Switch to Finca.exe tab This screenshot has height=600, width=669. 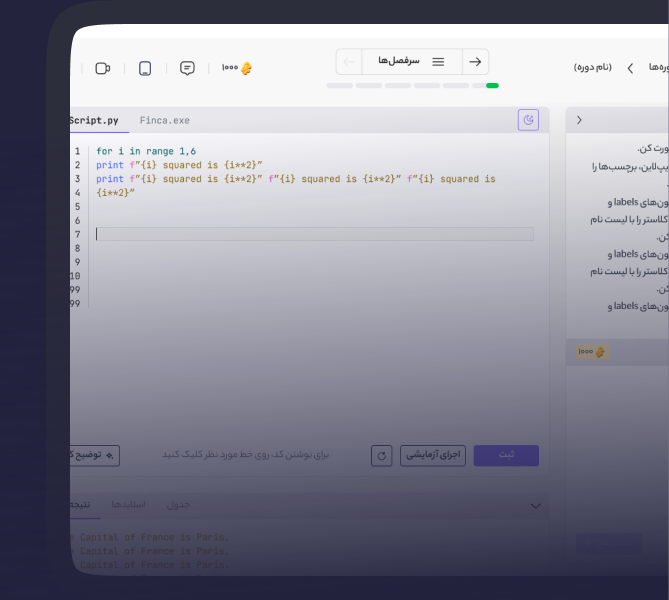pos(165,120)
